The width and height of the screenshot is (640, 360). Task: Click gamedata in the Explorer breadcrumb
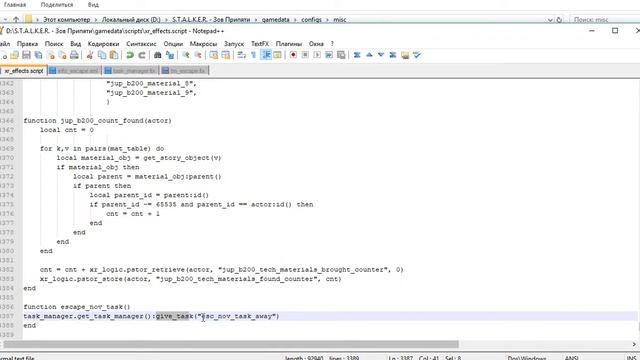coord(276,20)
